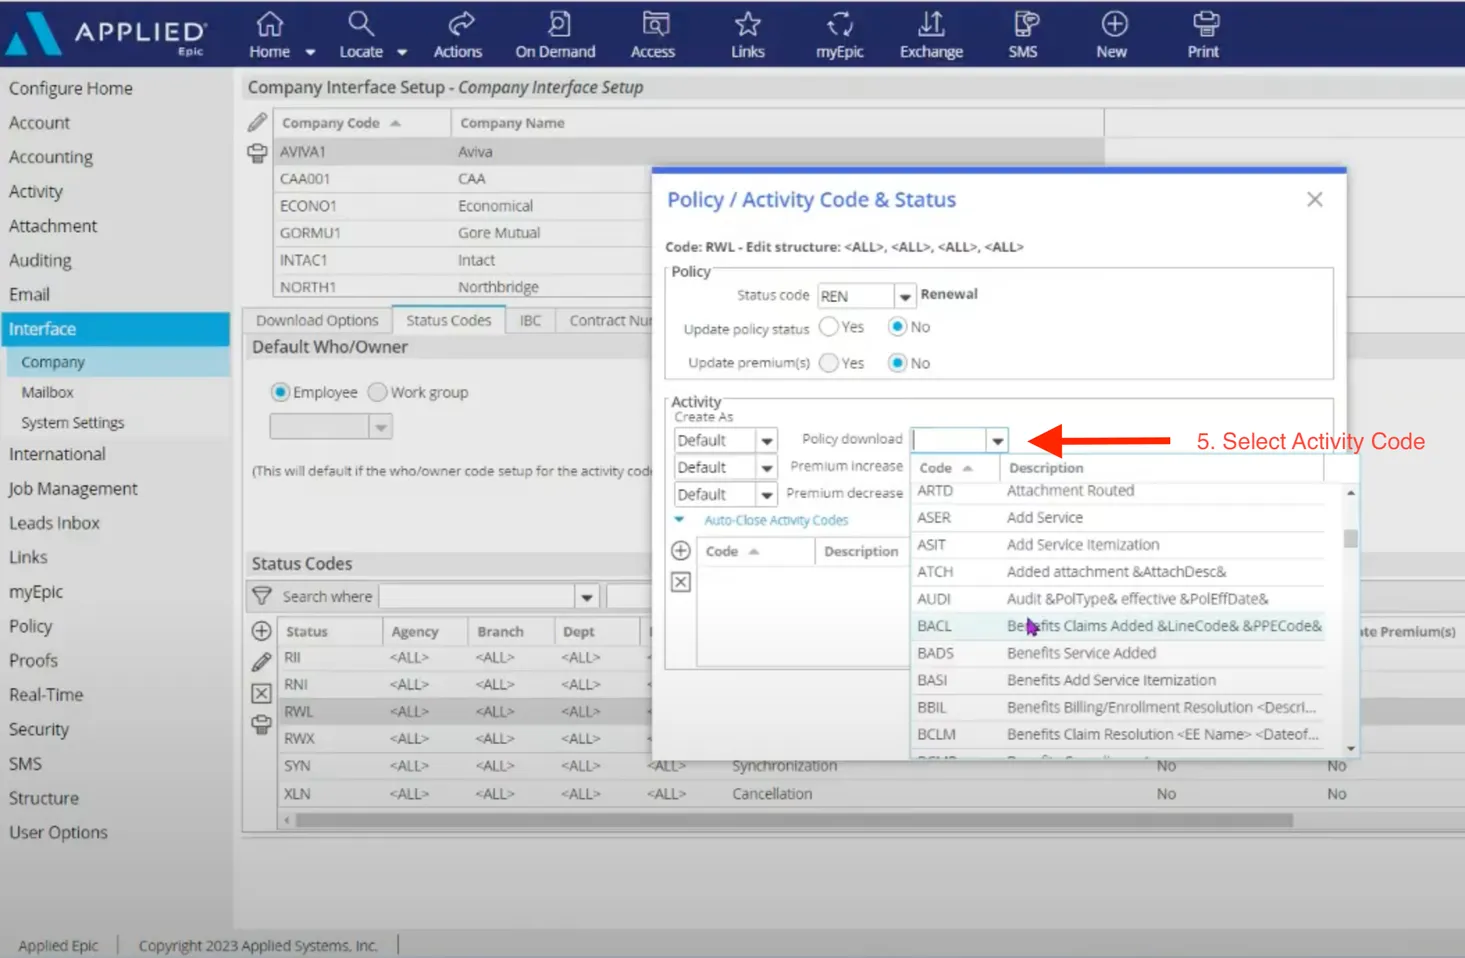Open Configure Home in the sidebar
This screenshot has width=1465, height=958.
[x=70, y=88]
